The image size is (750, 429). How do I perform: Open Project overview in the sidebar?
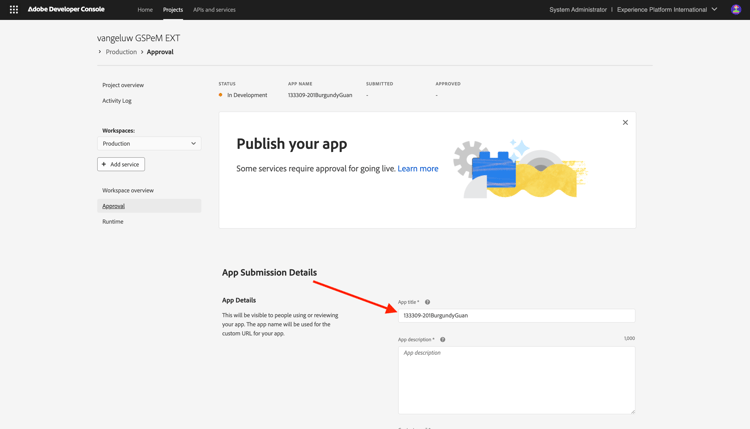123,85
